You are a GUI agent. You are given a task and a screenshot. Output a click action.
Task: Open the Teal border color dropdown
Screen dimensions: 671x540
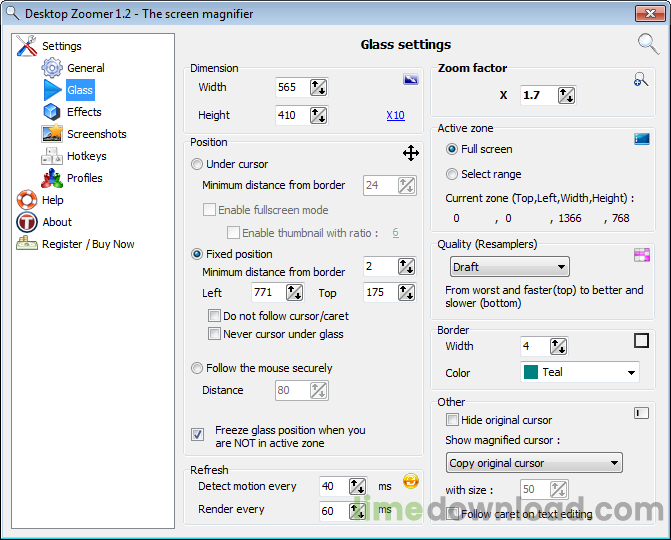[579, 372]
